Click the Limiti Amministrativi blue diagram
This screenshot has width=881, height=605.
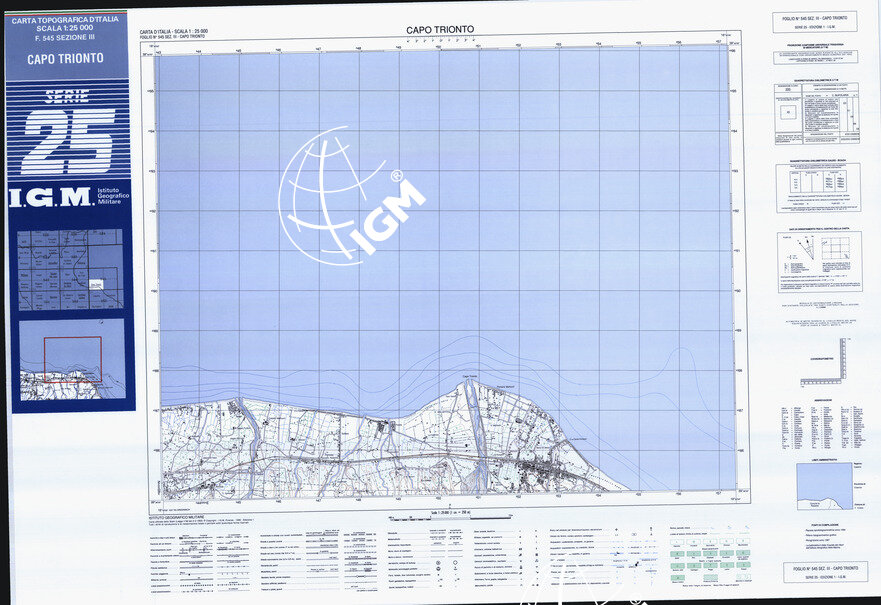824,486
